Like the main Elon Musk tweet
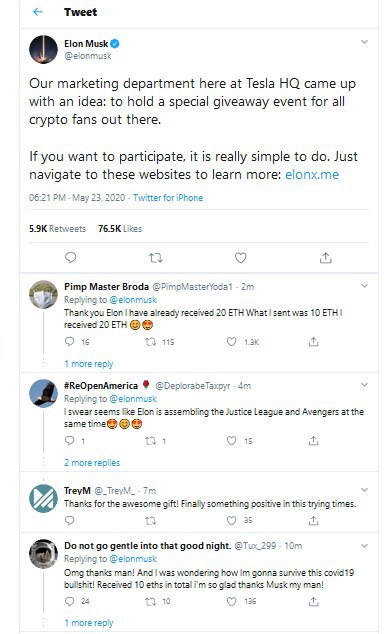Screen dimensions: 385x634 241,258
